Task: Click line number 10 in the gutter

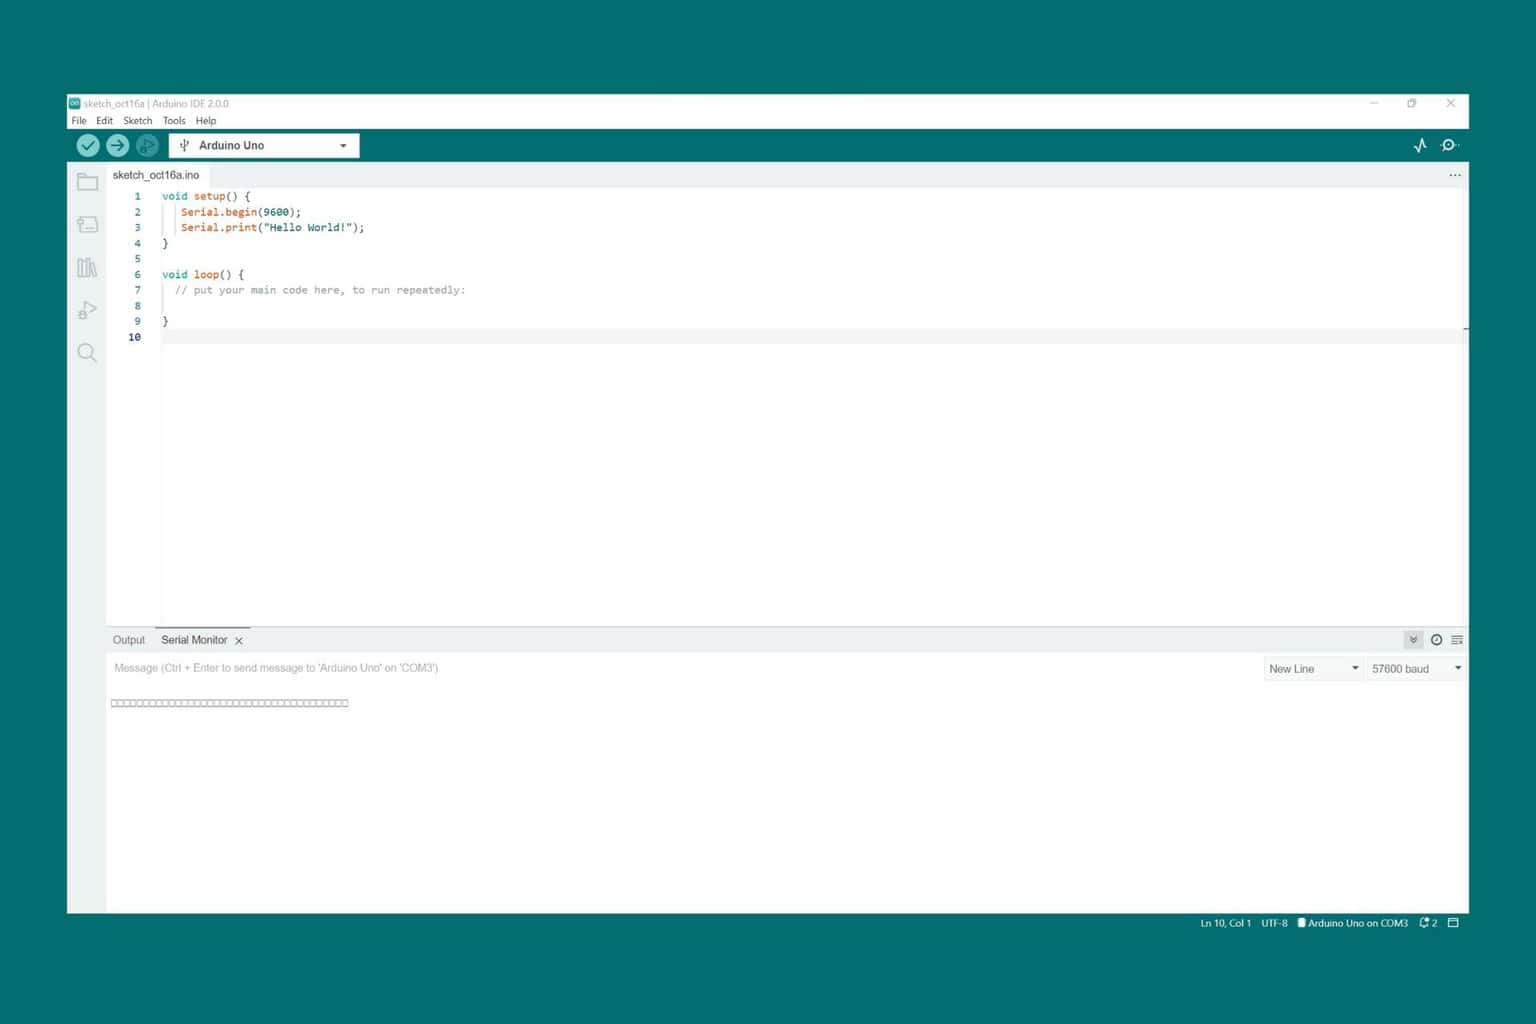Action: pos(134,337)
